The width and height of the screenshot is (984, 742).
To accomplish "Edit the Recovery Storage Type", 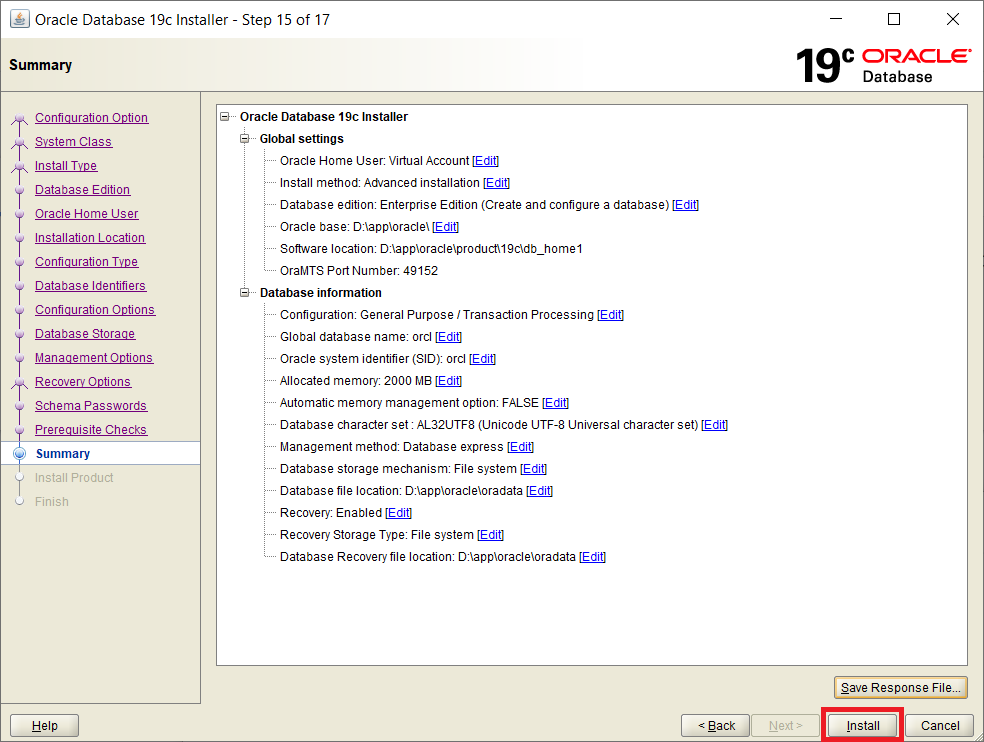I will (490, 534).
